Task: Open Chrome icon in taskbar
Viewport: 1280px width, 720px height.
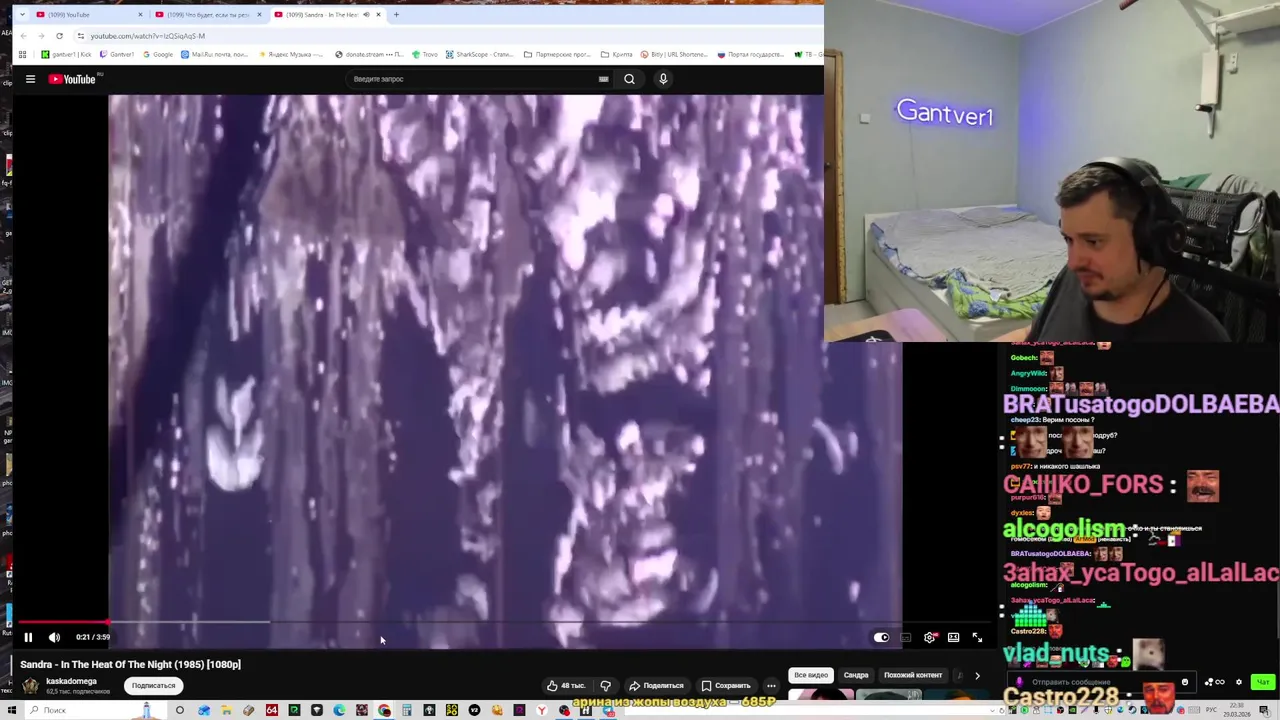Action: (x=384, y=710)
